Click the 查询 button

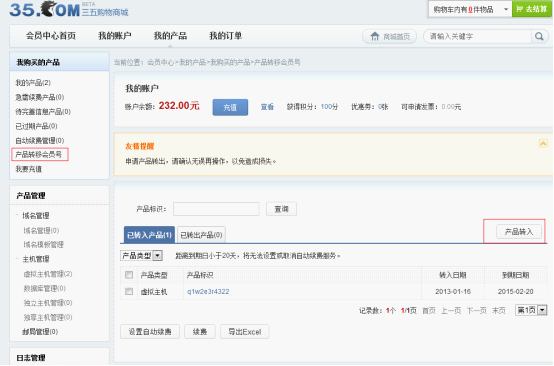click(281, 209)
